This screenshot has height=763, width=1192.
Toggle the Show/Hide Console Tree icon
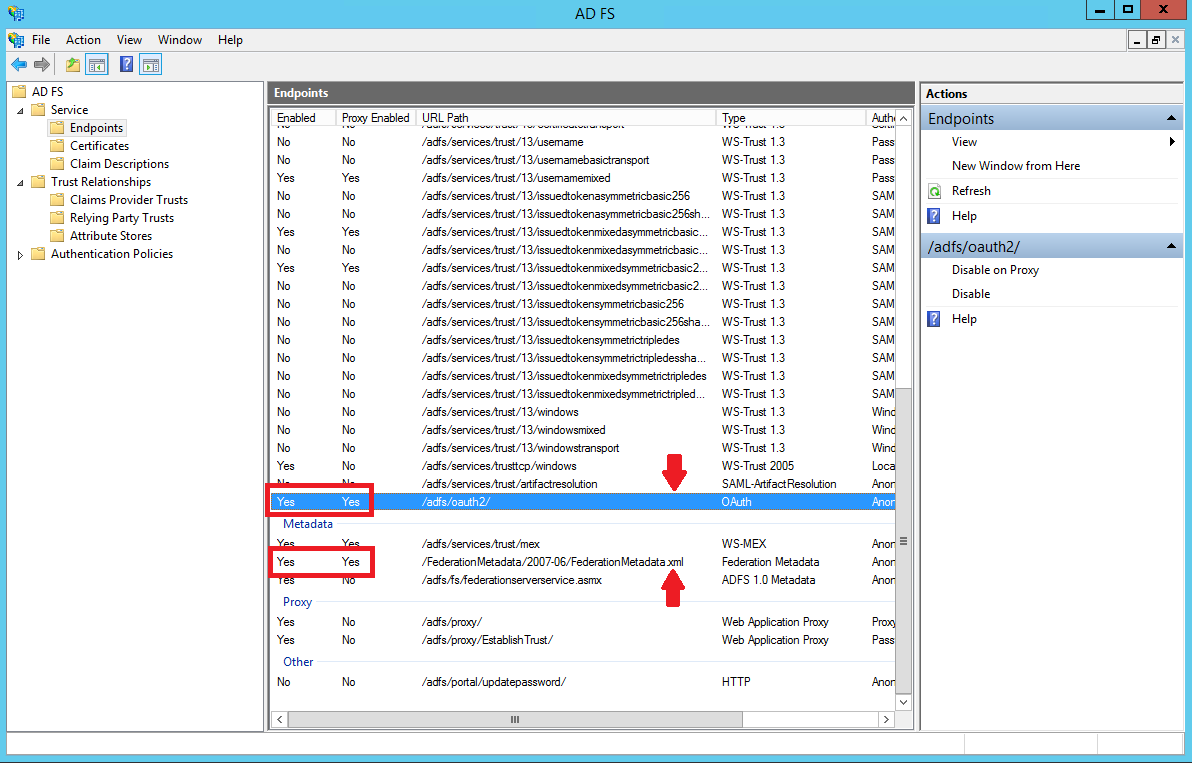(x=97, y=65)
